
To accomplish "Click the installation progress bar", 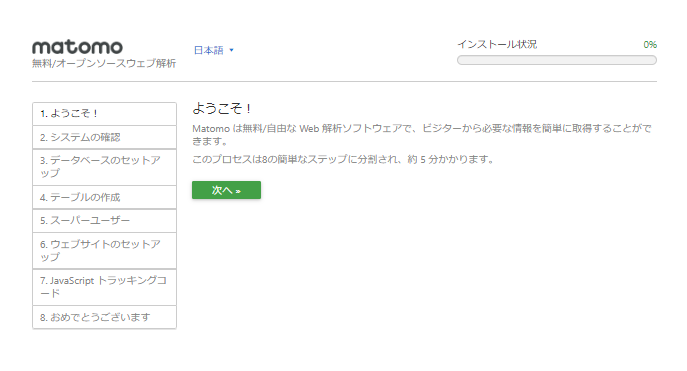I will point(556,60).
